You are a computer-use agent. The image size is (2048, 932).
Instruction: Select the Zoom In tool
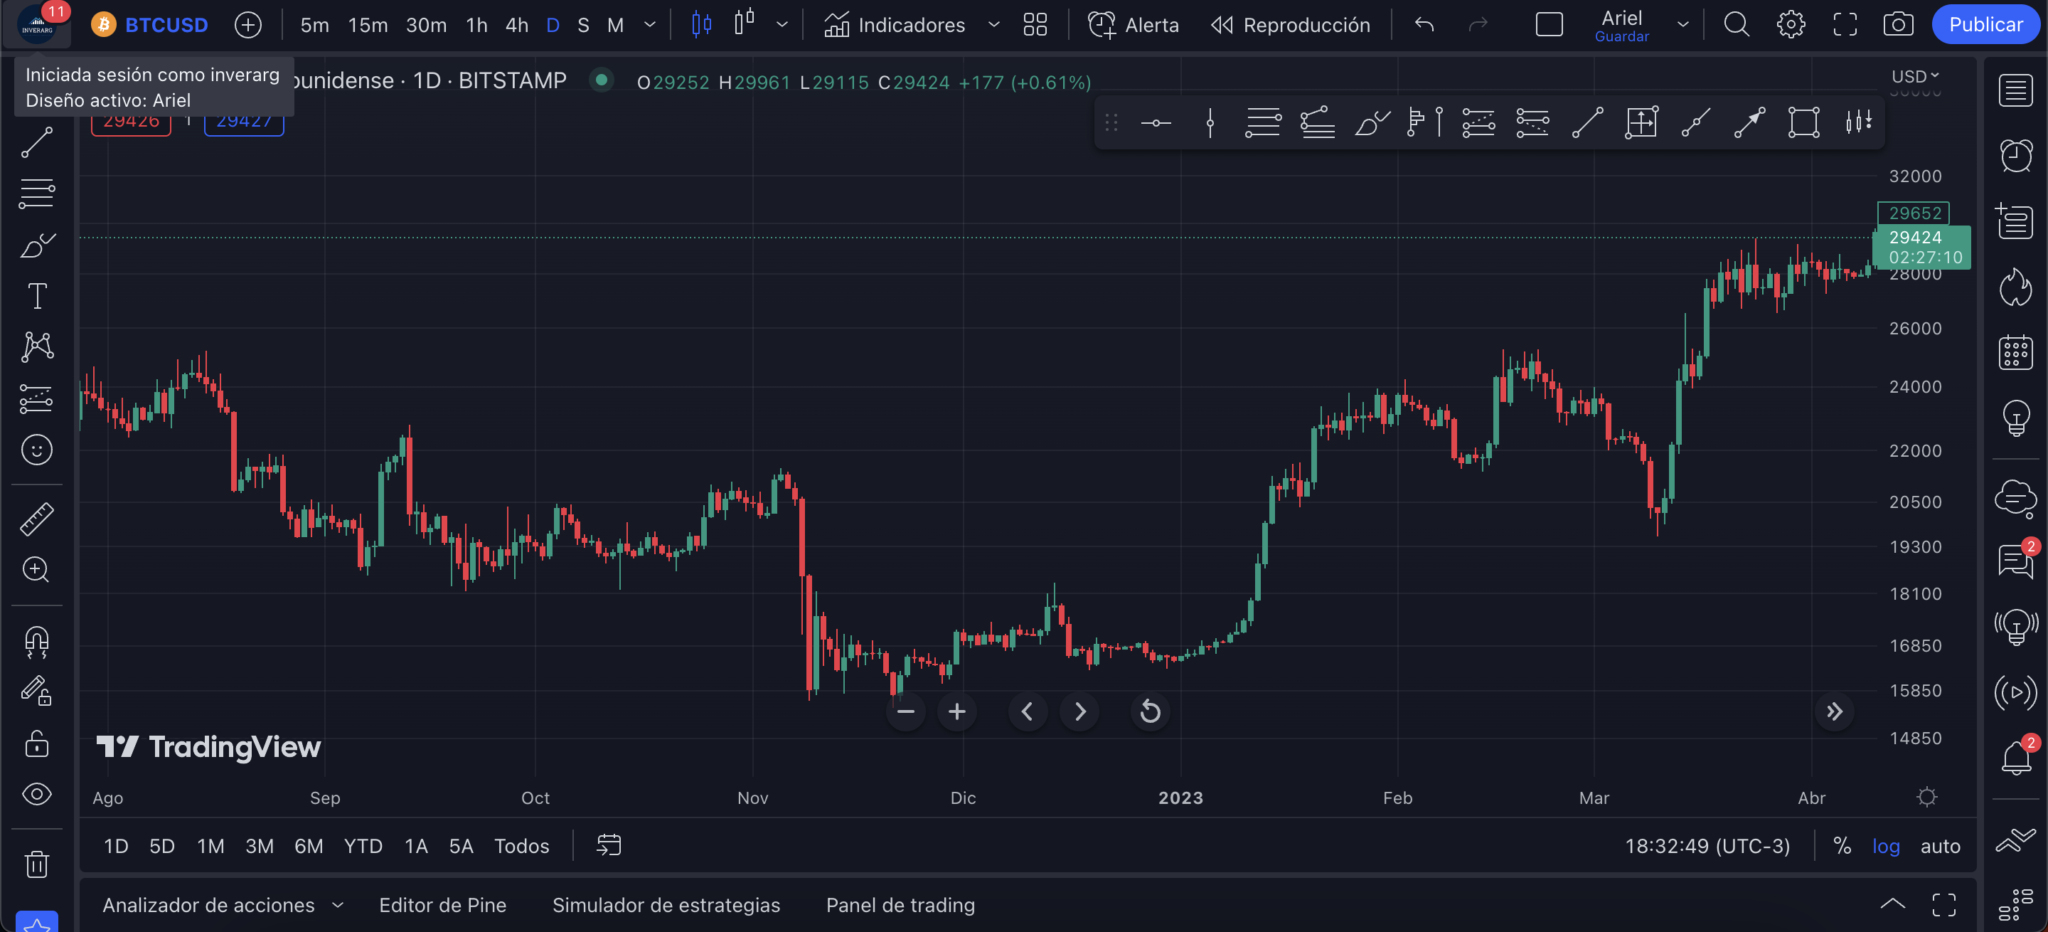[x=37, y=570]
